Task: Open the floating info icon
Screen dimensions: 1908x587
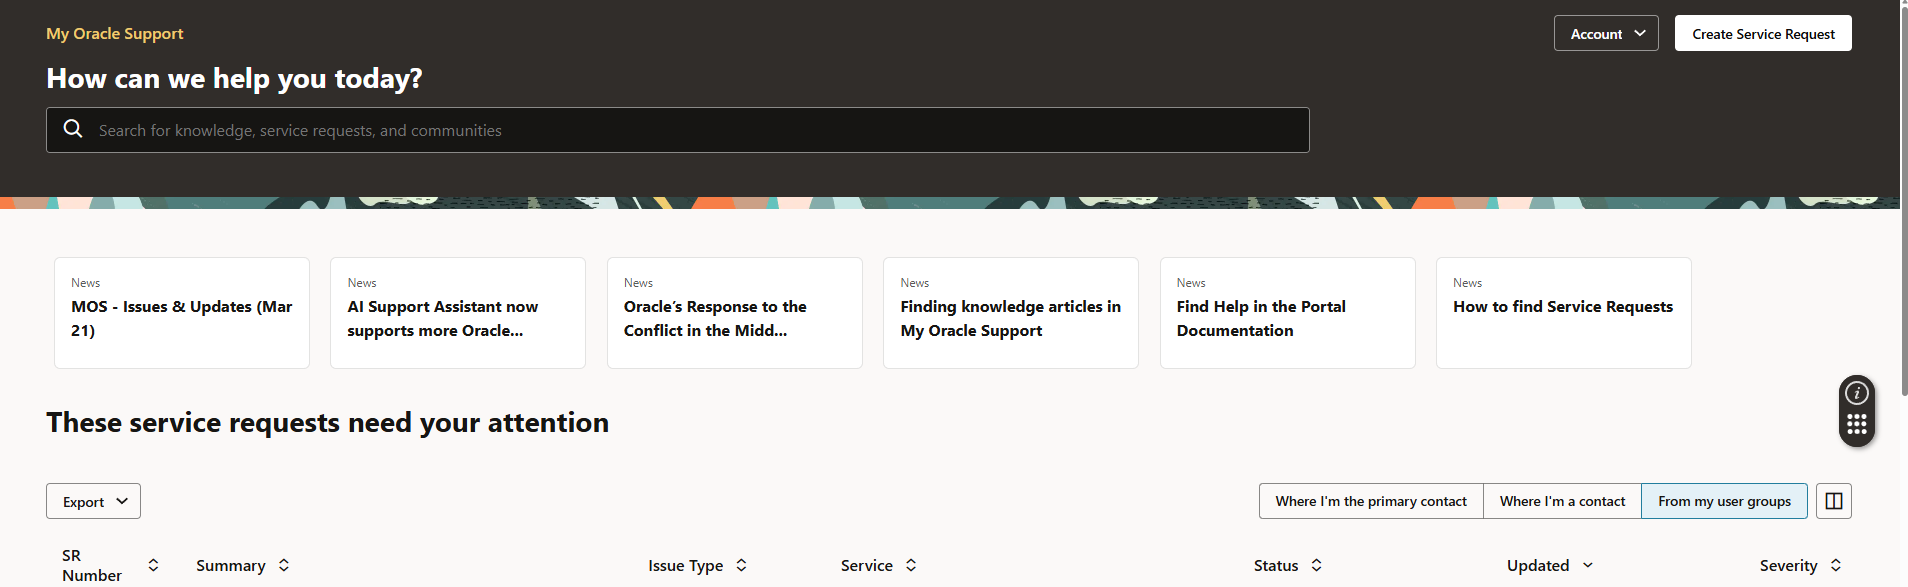Action: 1857,393
